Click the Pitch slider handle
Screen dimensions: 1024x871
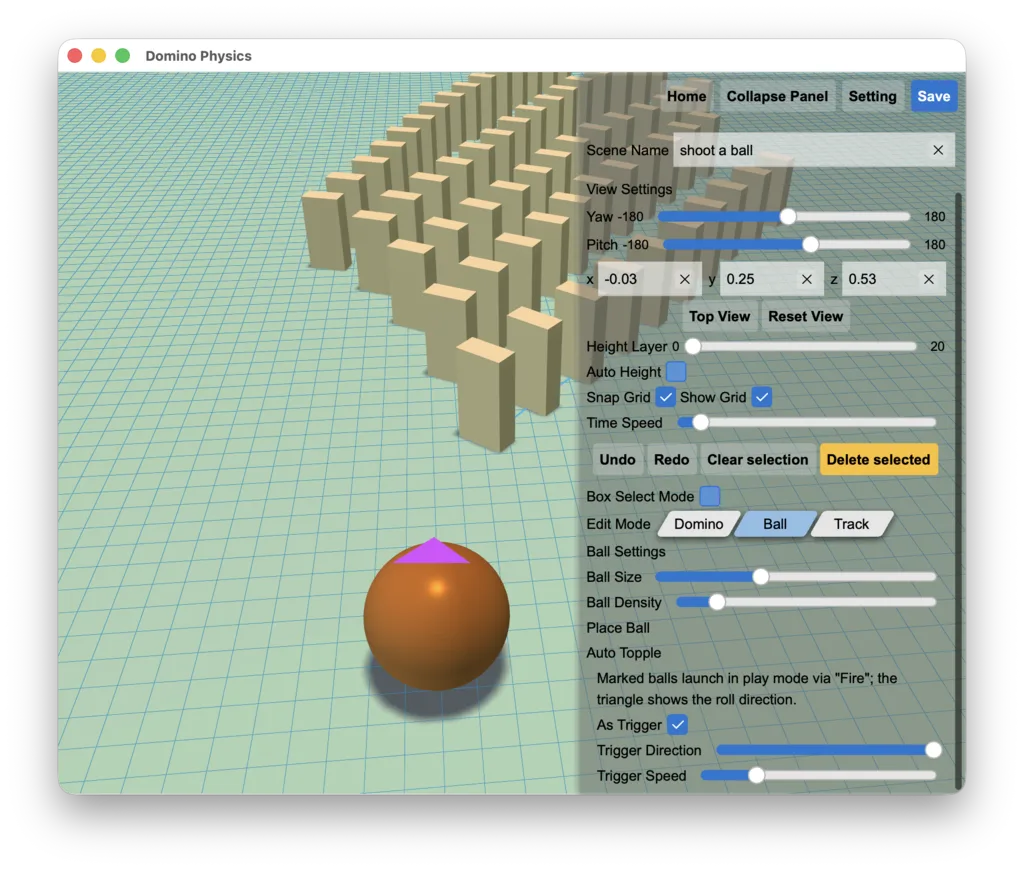click(810, 244)
